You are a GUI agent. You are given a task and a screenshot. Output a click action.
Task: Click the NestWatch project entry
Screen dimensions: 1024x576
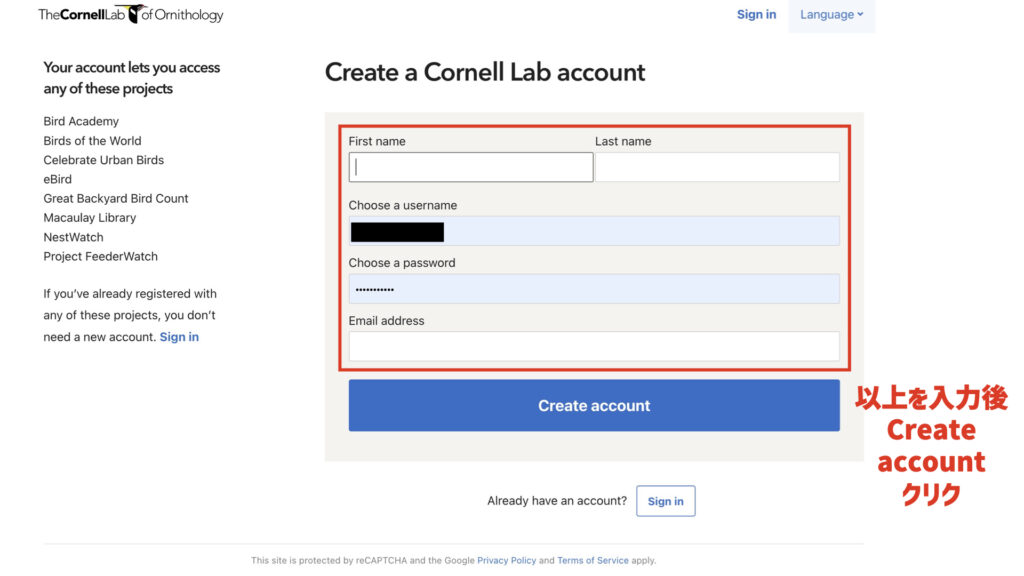[73, 237]
